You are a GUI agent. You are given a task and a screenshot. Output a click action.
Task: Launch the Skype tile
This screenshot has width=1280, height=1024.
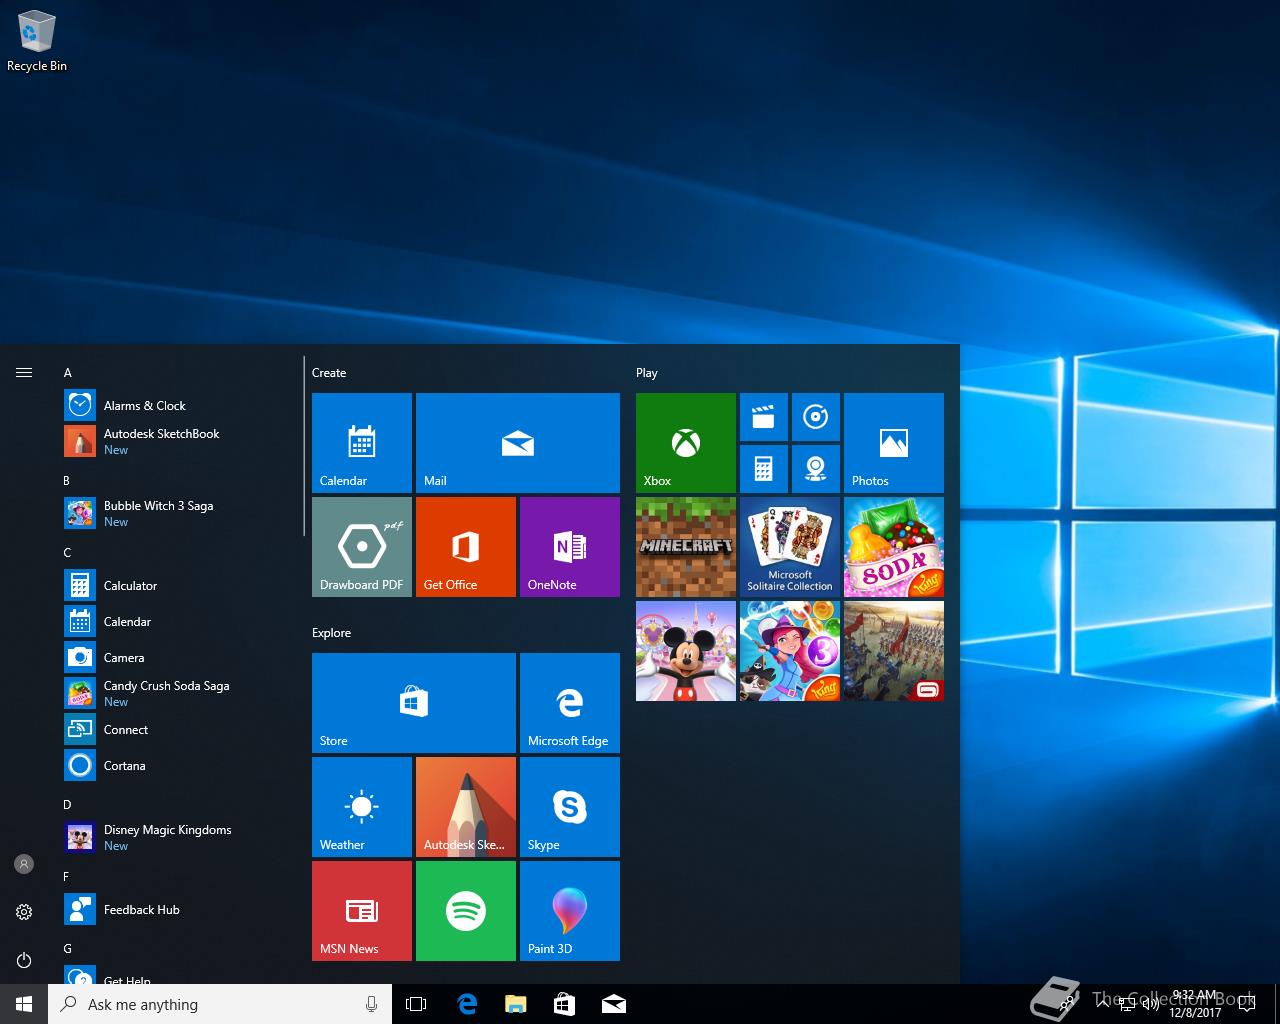(570, 807)
